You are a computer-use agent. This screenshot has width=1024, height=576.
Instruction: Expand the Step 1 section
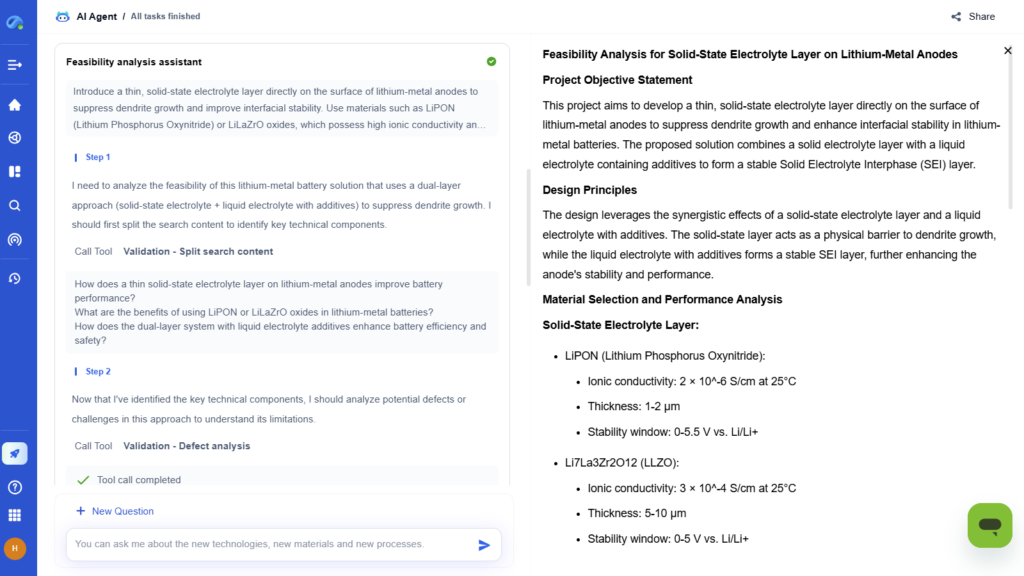tap(95, 157)
